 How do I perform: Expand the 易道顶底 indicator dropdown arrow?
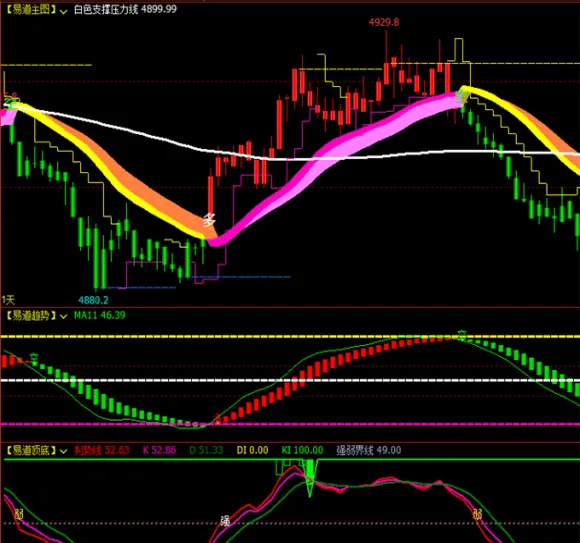tap(63, 451)
